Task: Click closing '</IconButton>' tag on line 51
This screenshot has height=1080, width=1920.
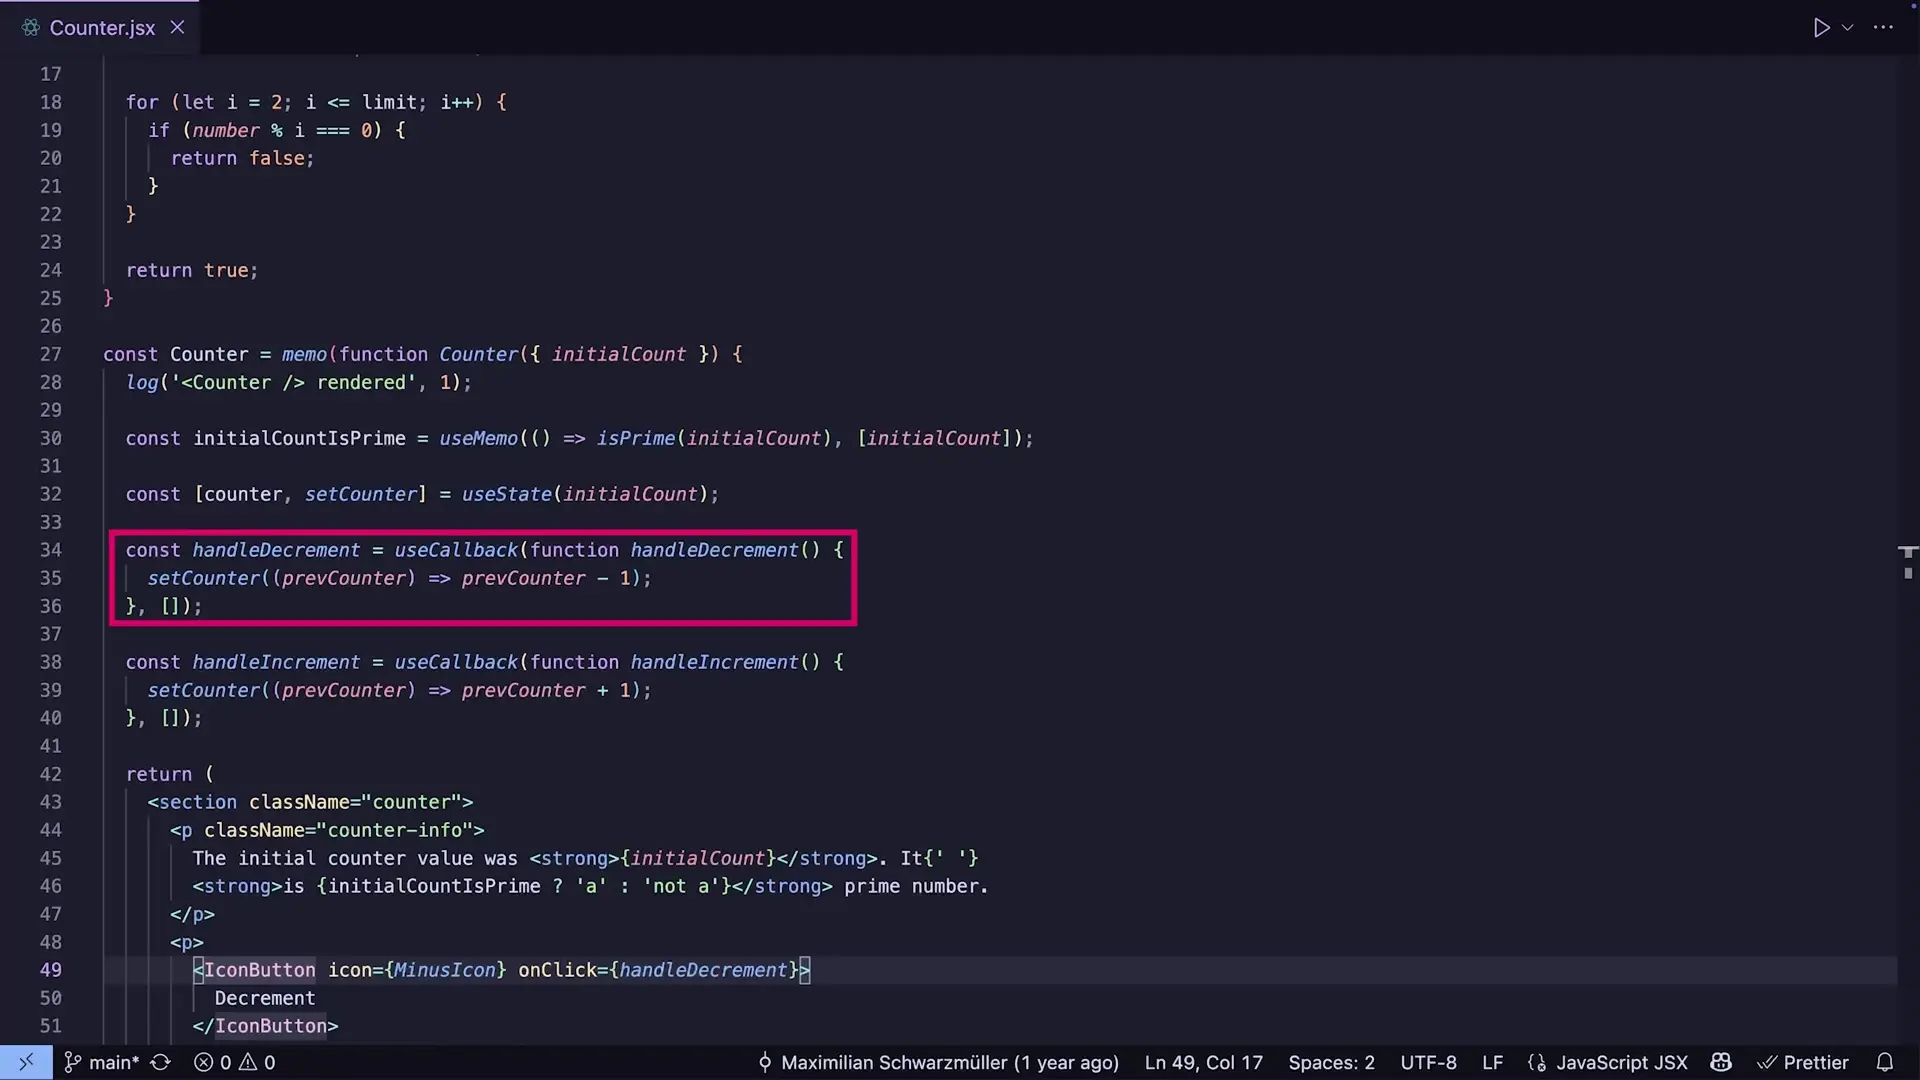Action: click(265, 1026)
